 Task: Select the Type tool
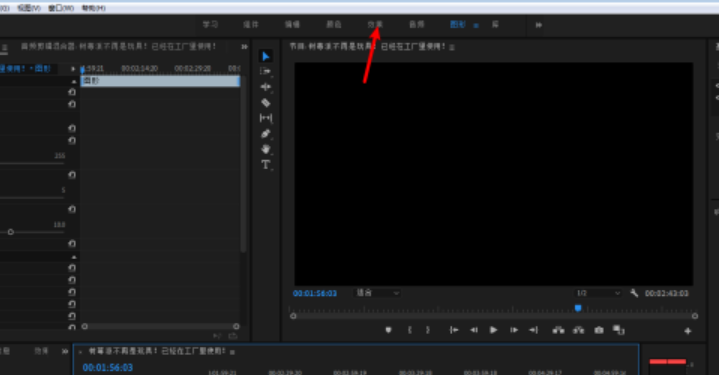[265, 165]
